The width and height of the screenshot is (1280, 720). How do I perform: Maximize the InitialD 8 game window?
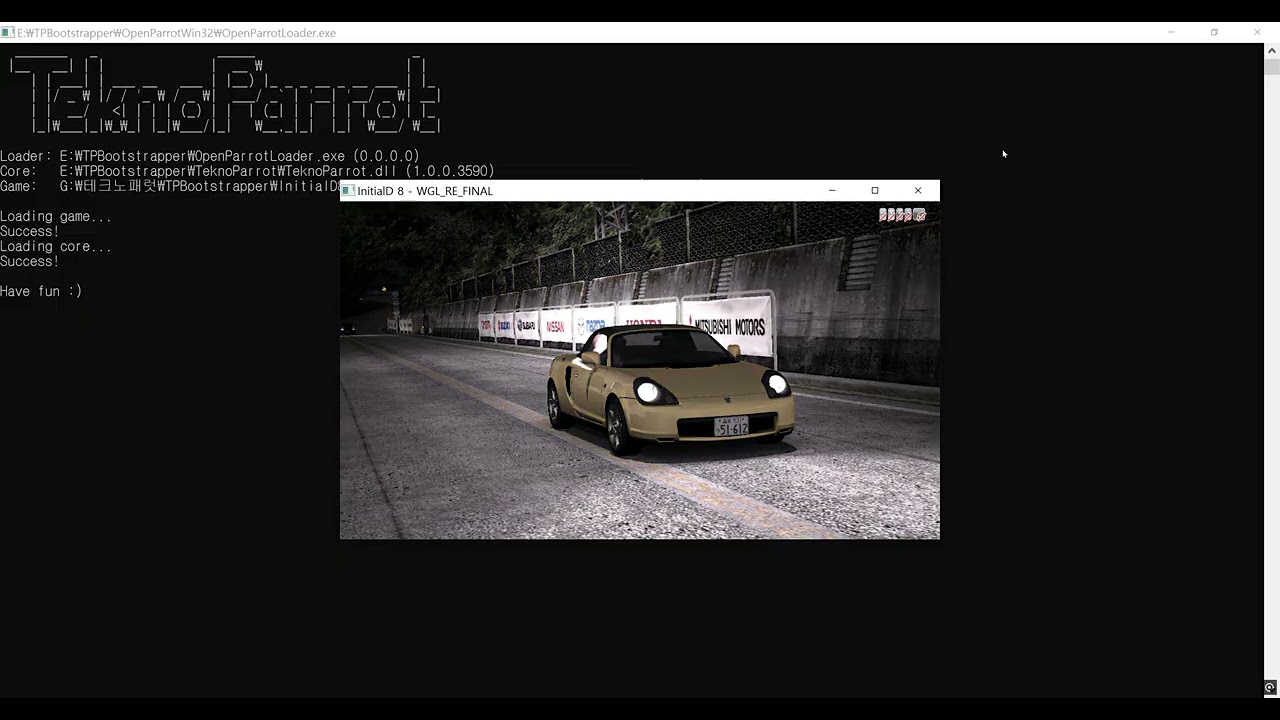(x=875, y=191)
